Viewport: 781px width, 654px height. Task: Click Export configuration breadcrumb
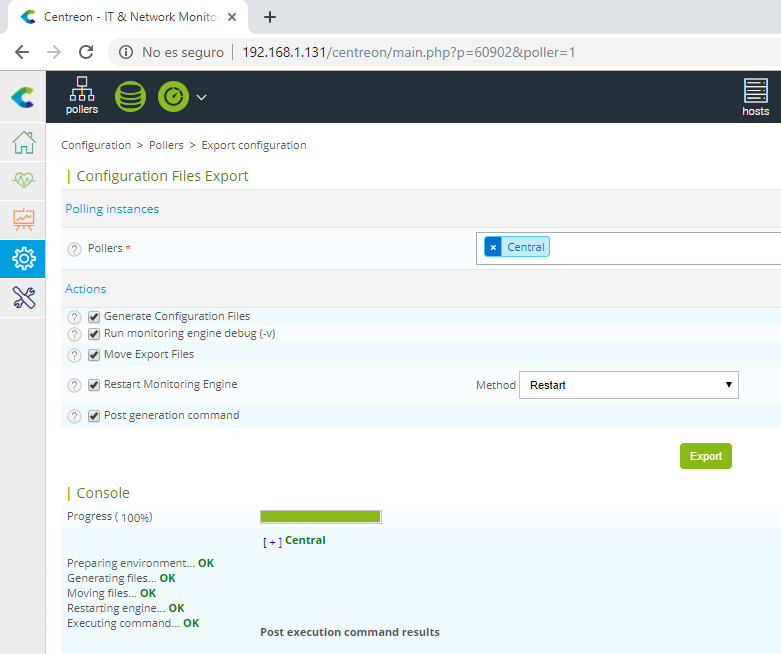coord(254,145)
